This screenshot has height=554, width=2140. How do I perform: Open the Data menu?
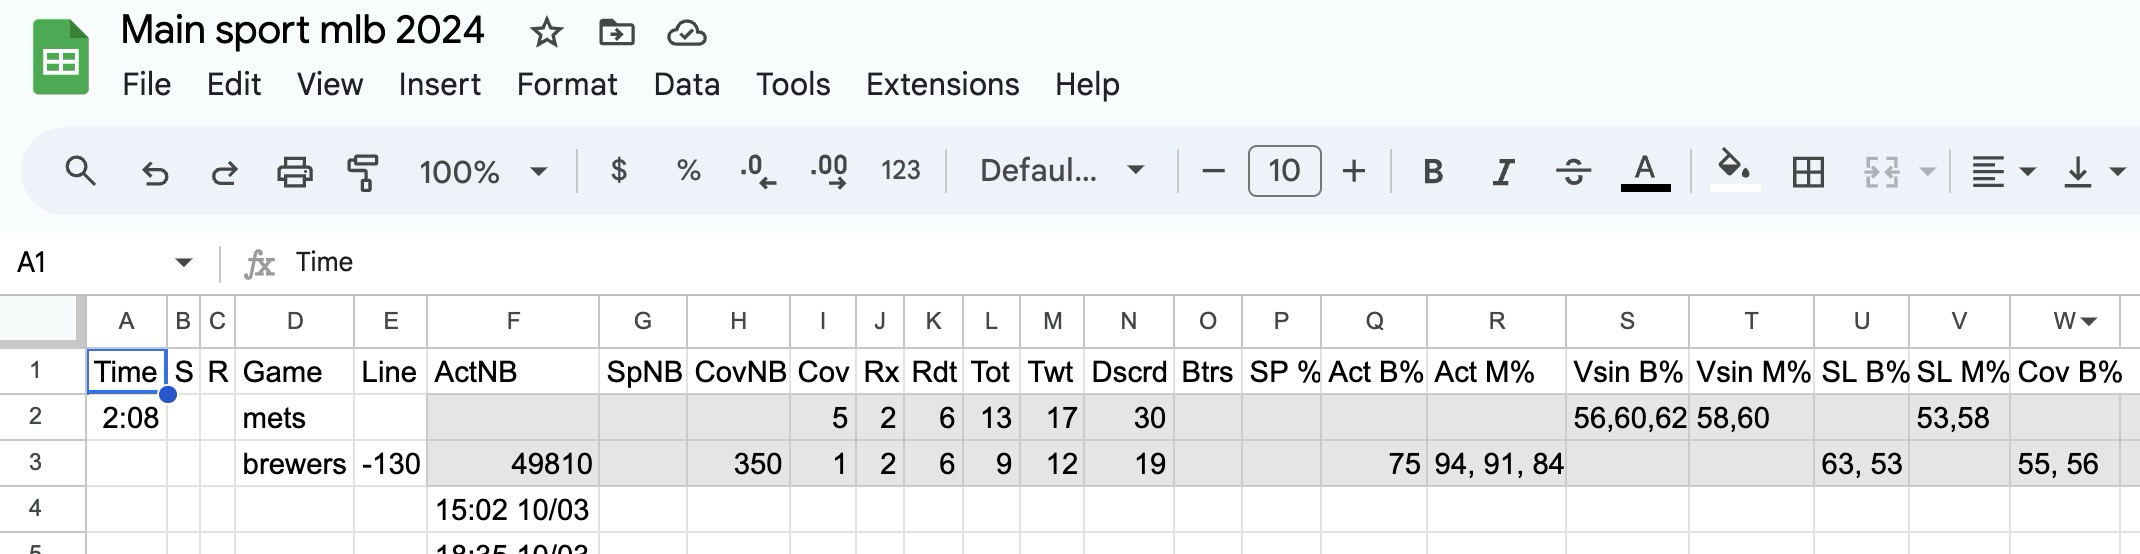click(686, 84)
